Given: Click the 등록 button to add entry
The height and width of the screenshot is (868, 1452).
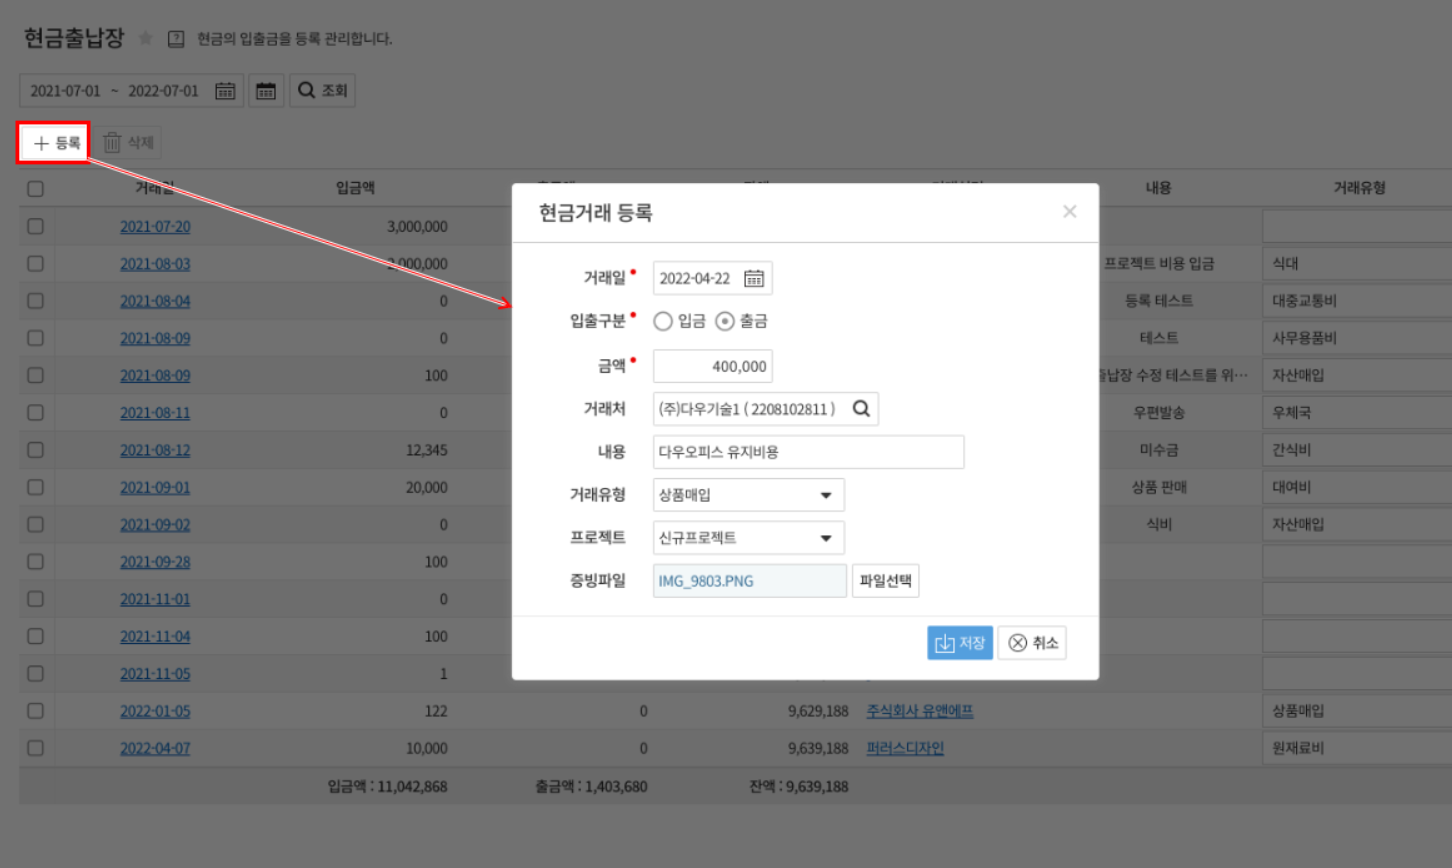Looking at the screenshot, I should (x=55, y=143).
